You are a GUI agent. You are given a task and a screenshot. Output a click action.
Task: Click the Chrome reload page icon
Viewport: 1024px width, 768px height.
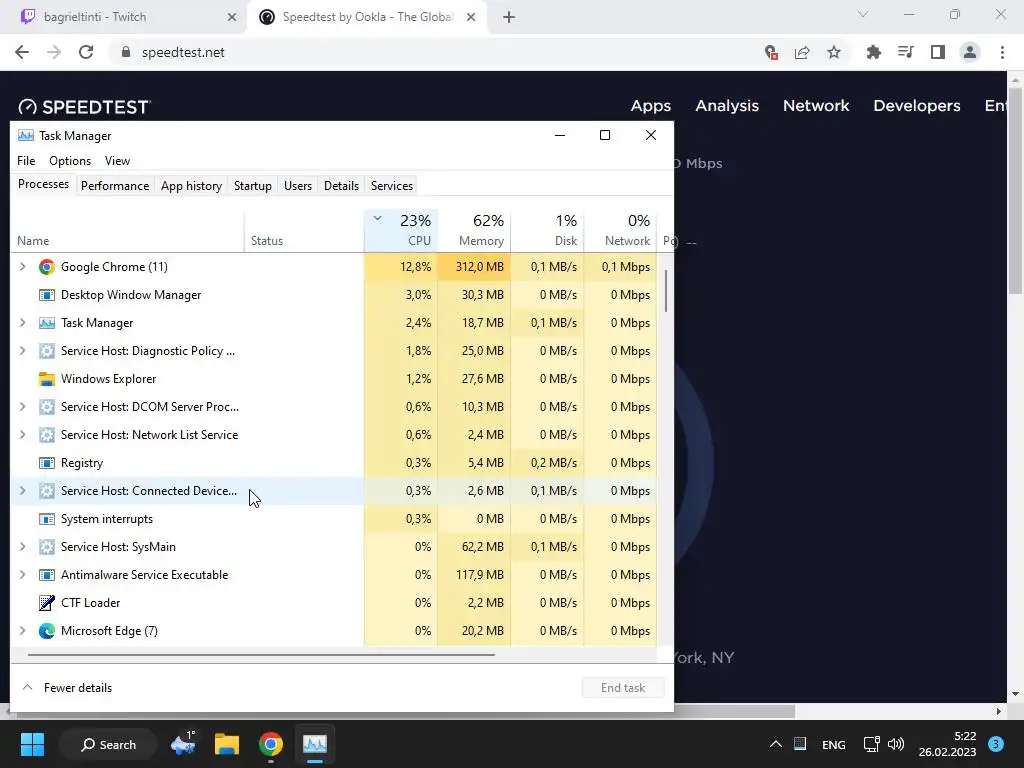coord(86,52)
